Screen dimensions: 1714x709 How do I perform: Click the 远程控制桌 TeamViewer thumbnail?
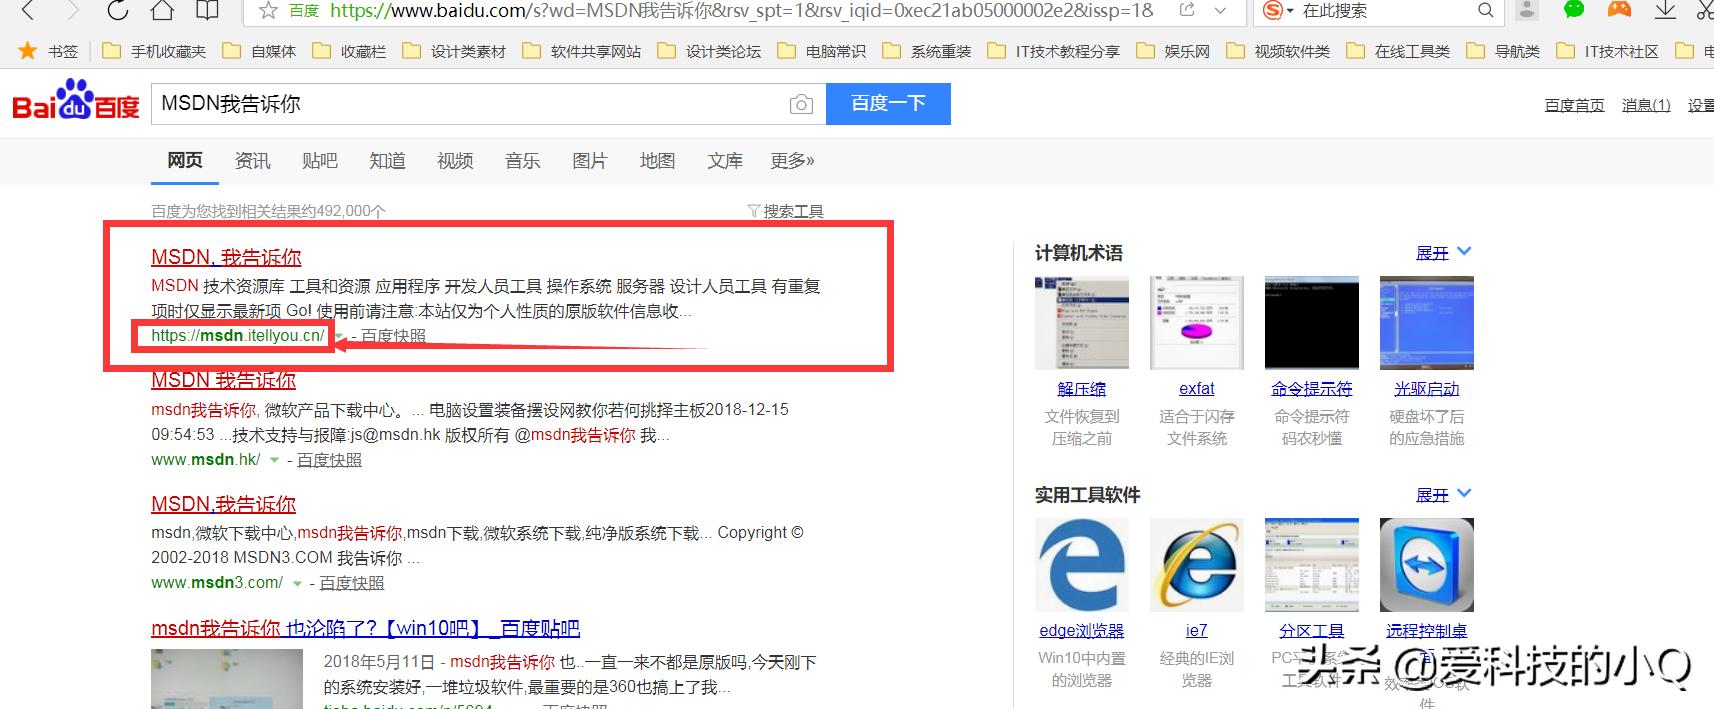(x=1427, y=565)
